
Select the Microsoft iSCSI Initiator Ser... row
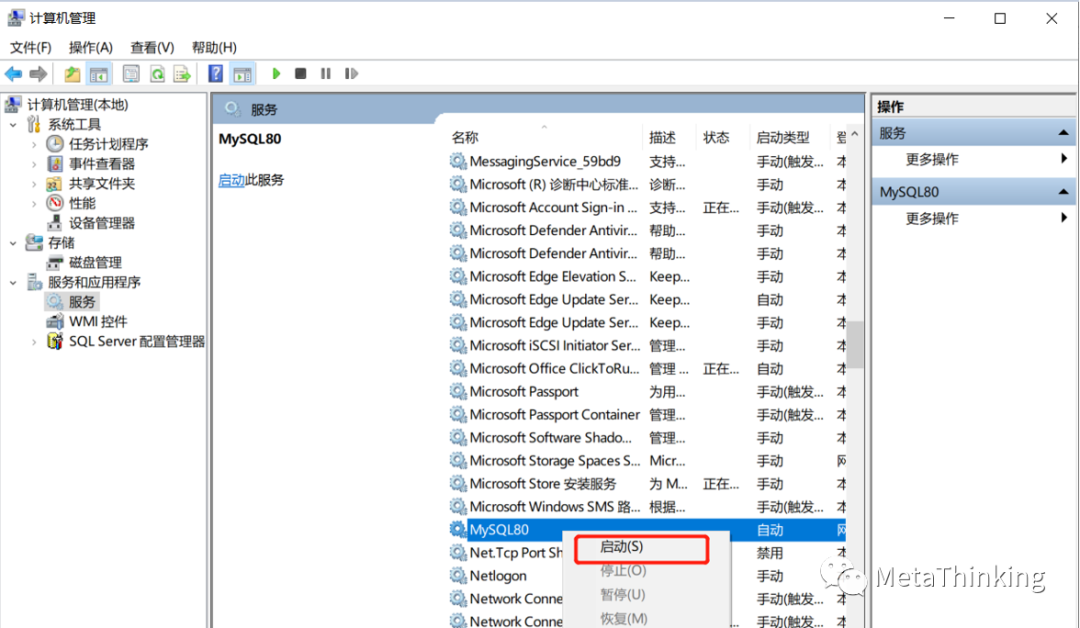pyautogui.click(x=646, y=346)
